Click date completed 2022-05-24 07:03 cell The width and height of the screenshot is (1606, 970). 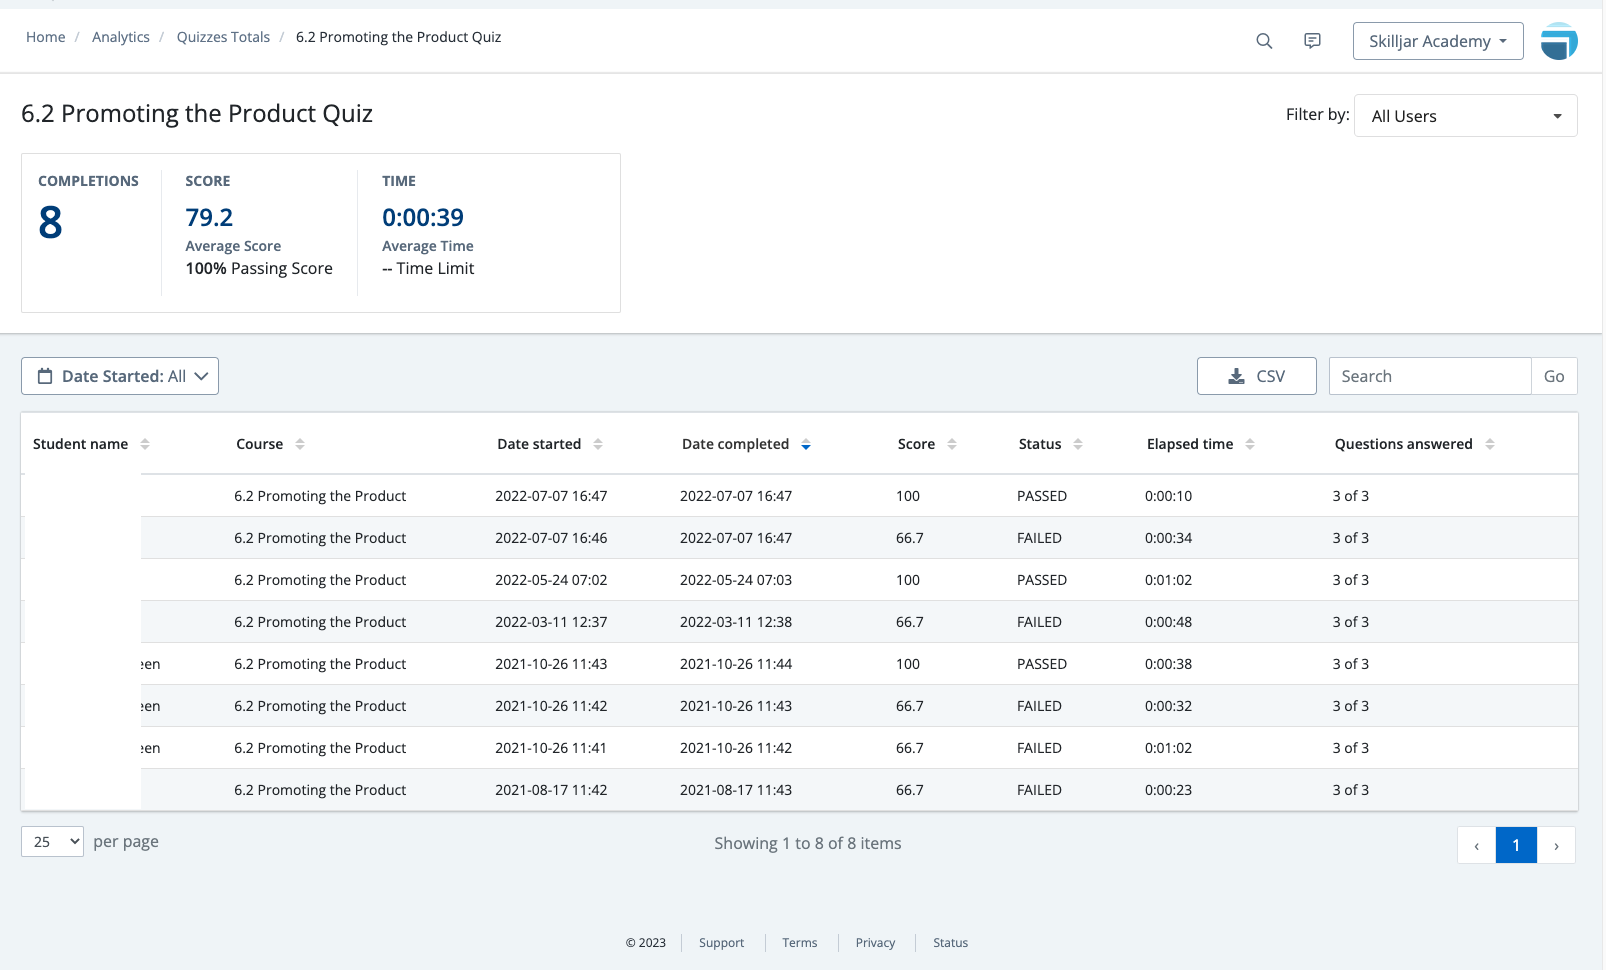click(x=736, y=580)
